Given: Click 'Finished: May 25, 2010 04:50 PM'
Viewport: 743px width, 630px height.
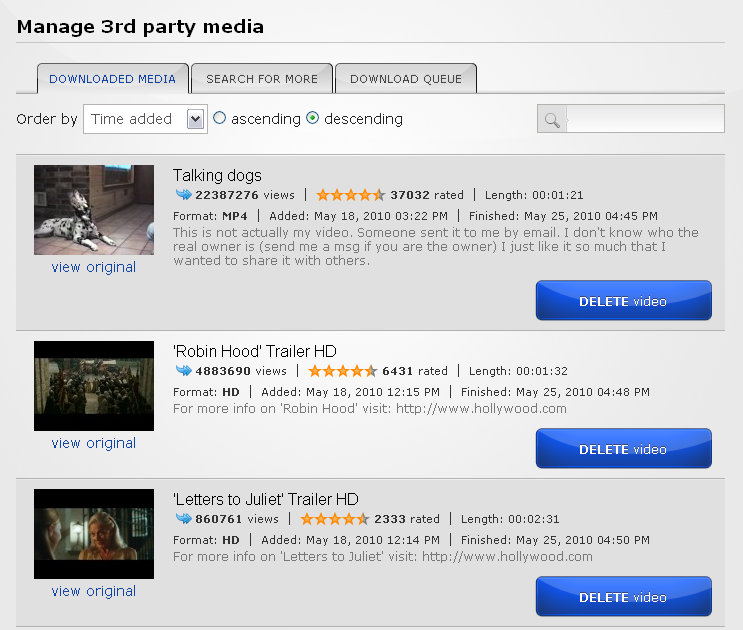Looking at the screenshot, I should click(555, 540).
